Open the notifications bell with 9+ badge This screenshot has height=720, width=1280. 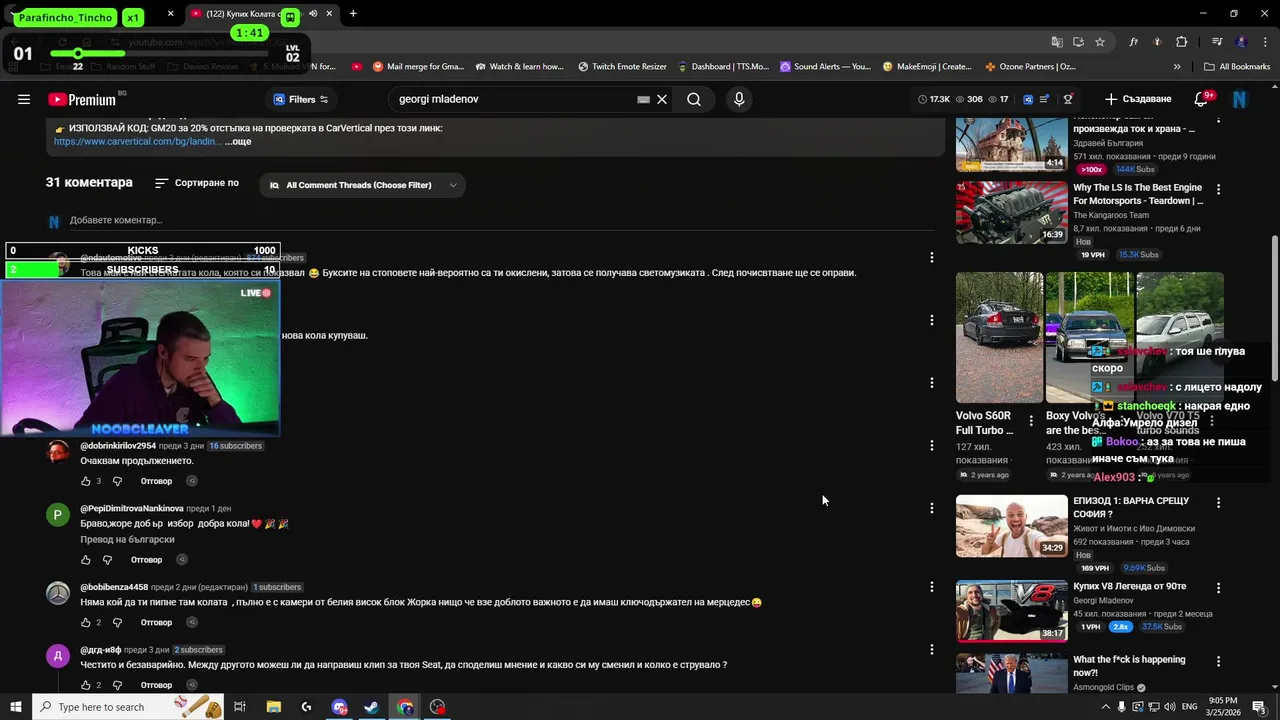(x=1202, y=99)
